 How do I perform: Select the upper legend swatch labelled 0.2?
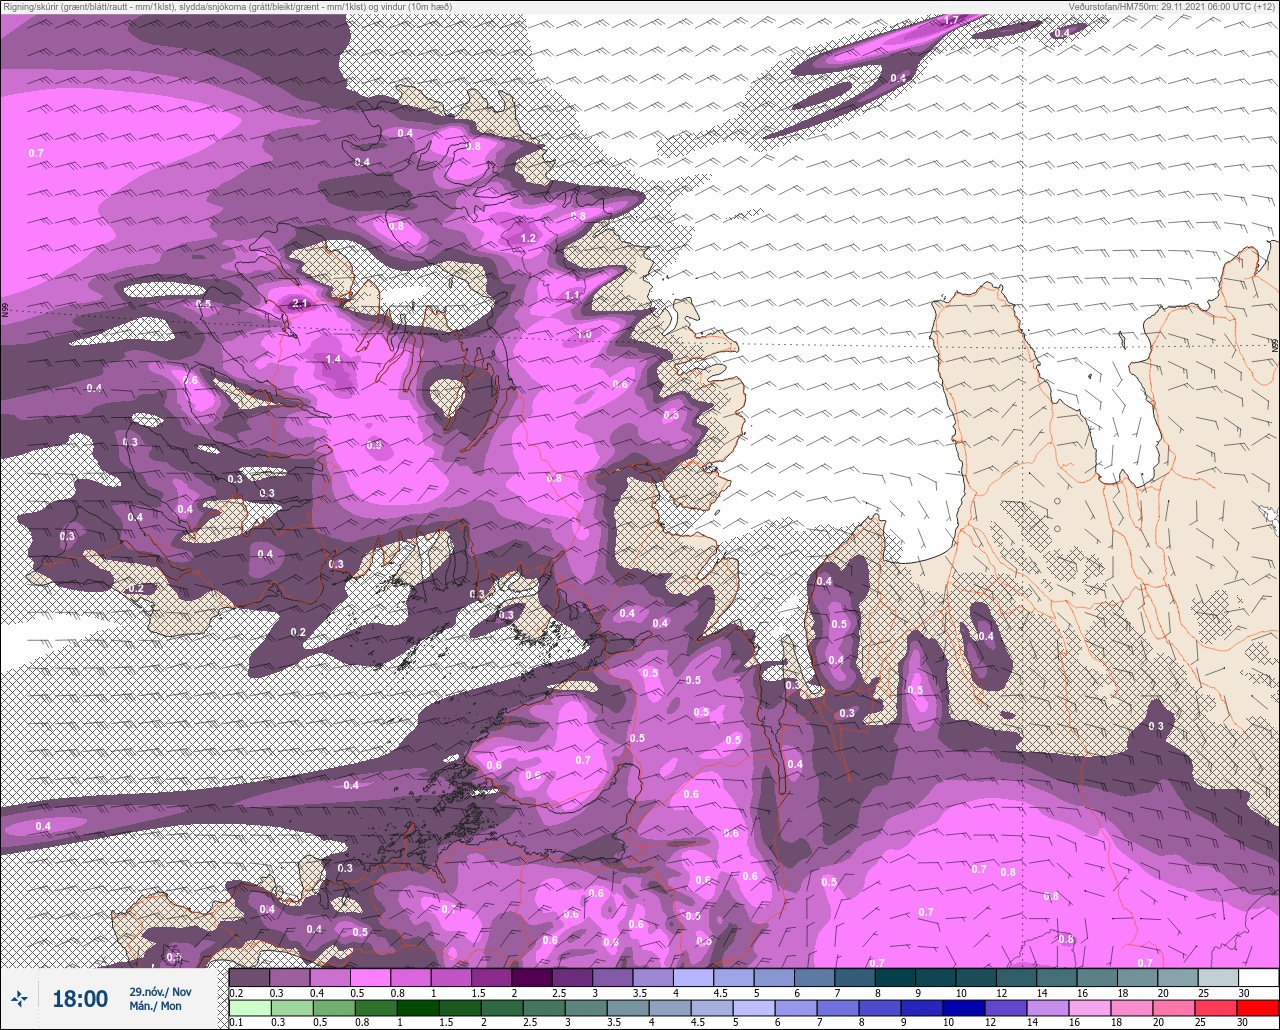pos(249,977)
